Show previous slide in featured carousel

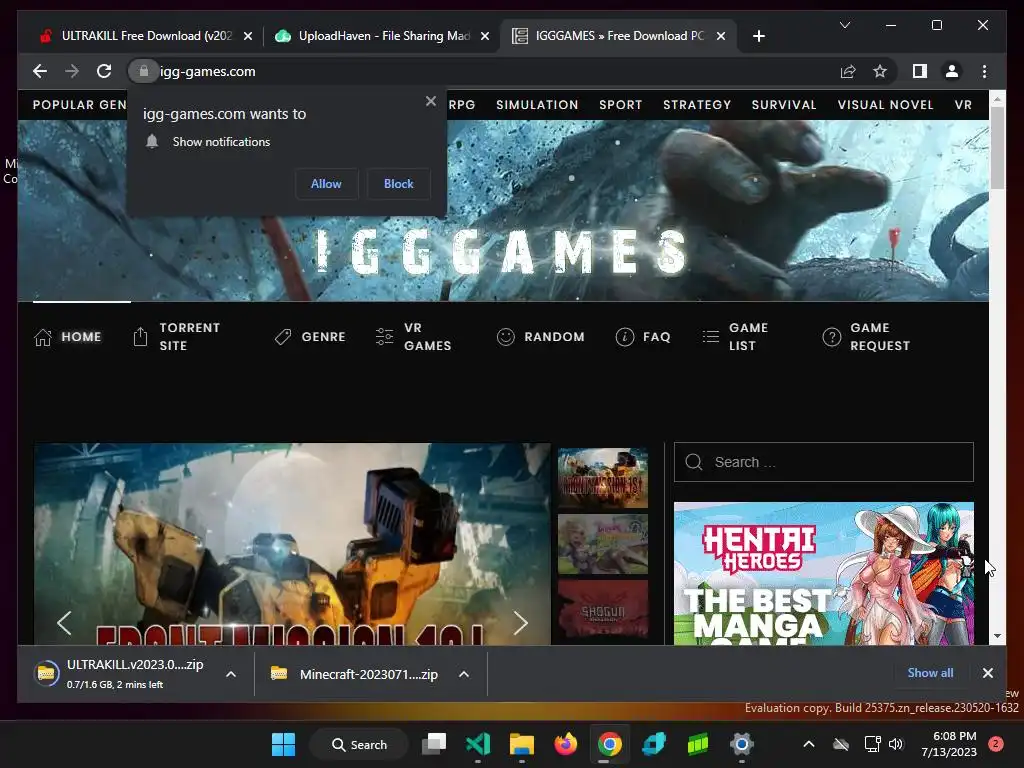[x=64, y=623]
